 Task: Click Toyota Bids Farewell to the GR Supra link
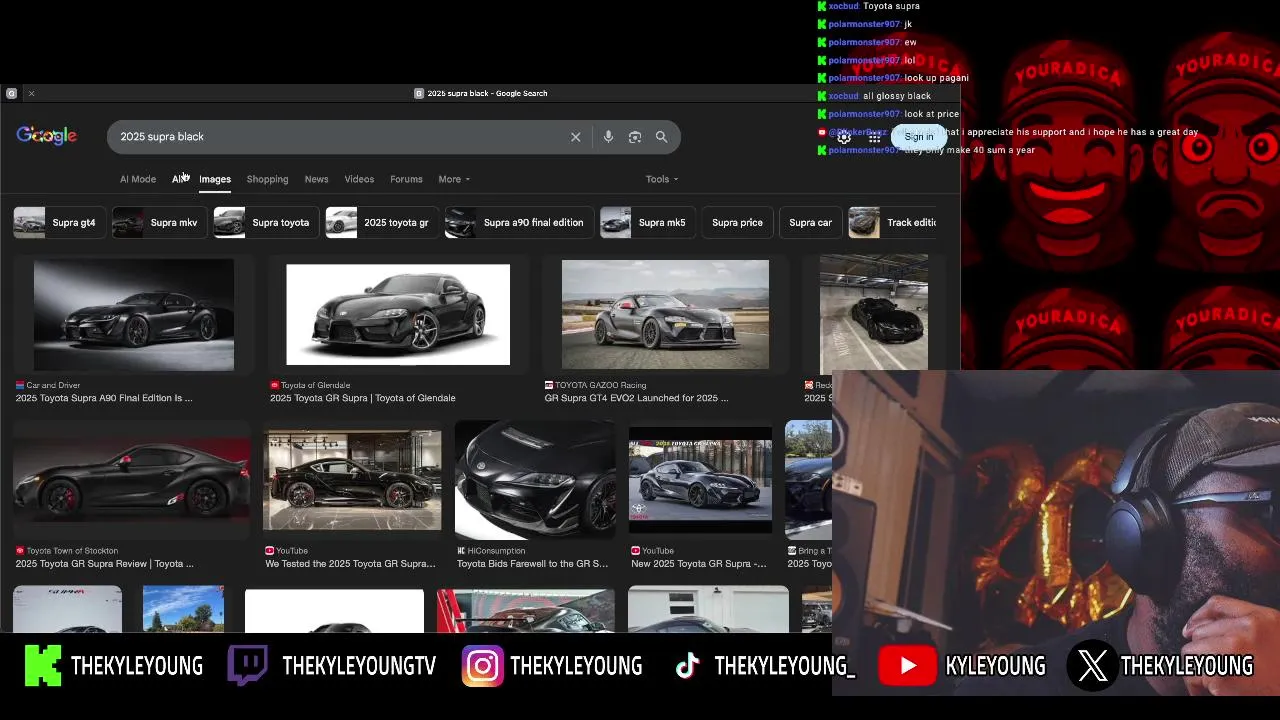pos(532,564)
